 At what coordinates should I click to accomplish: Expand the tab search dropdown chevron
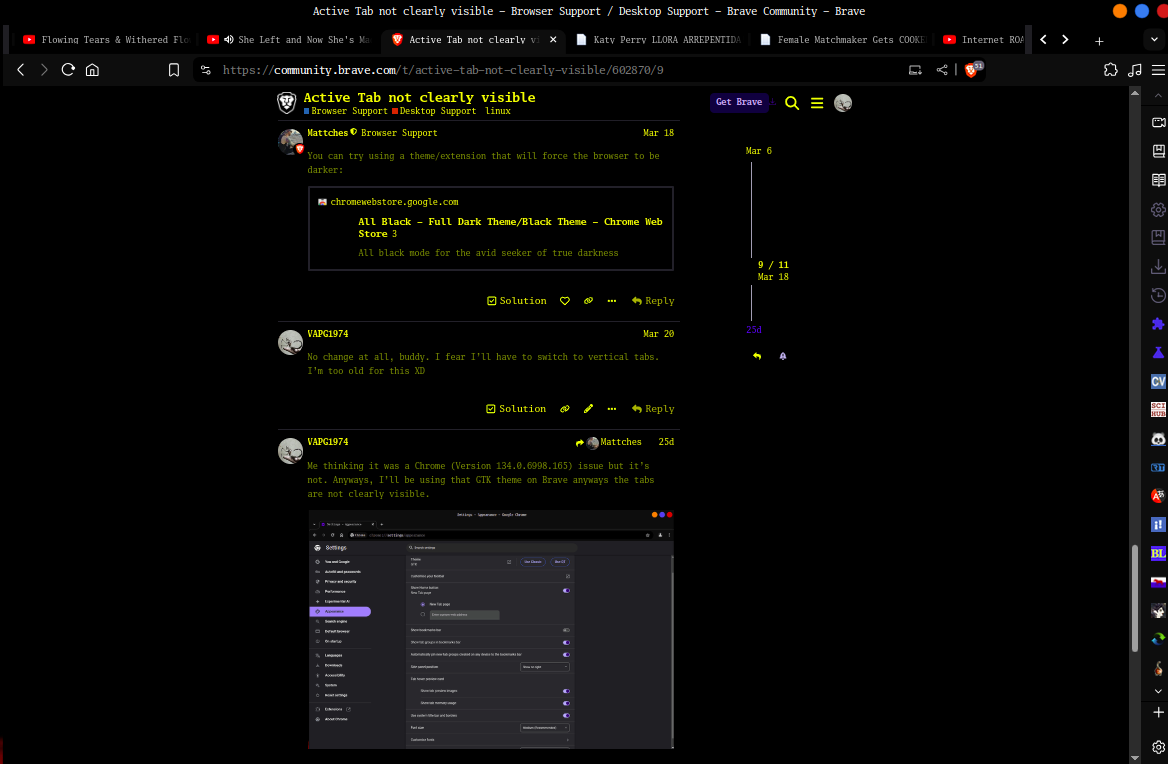pyautogui.click(x=1155, y=39)
